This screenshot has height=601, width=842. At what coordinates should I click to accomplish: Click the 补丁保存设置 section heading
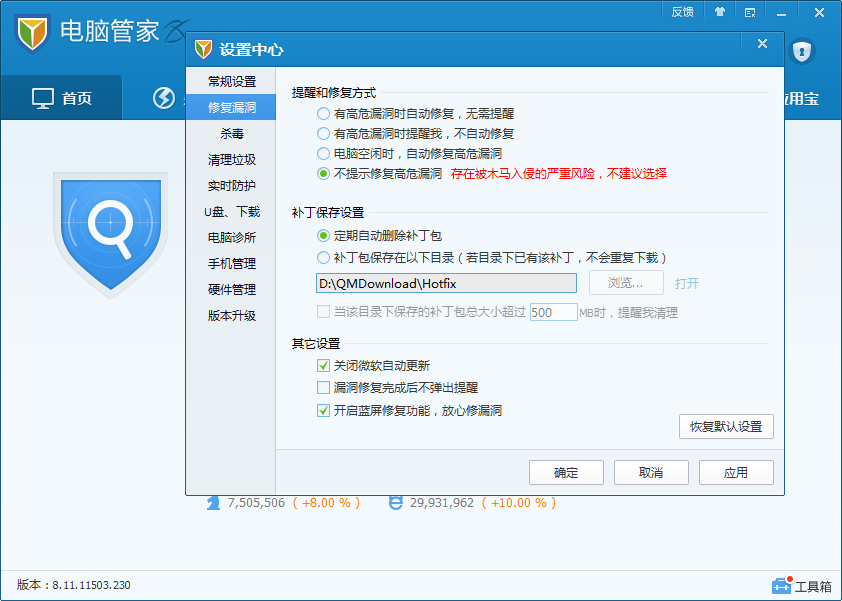[x=328, y=213]
